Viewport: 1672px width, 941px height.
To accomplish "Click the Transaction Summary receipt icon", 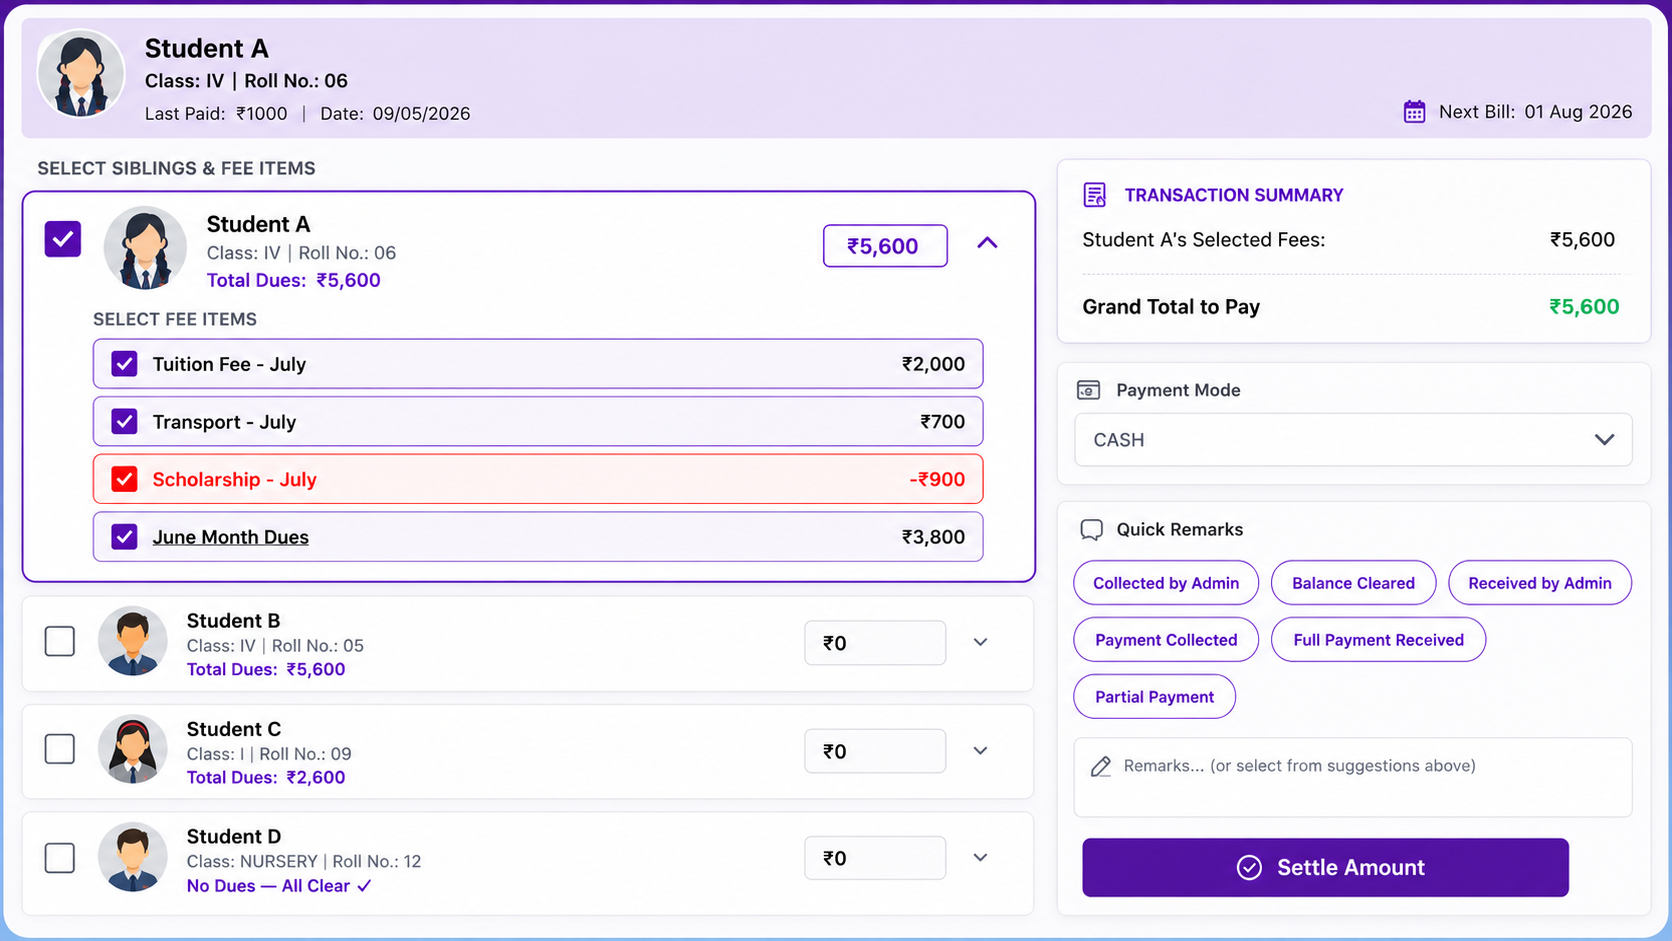I will (1095, 195).
